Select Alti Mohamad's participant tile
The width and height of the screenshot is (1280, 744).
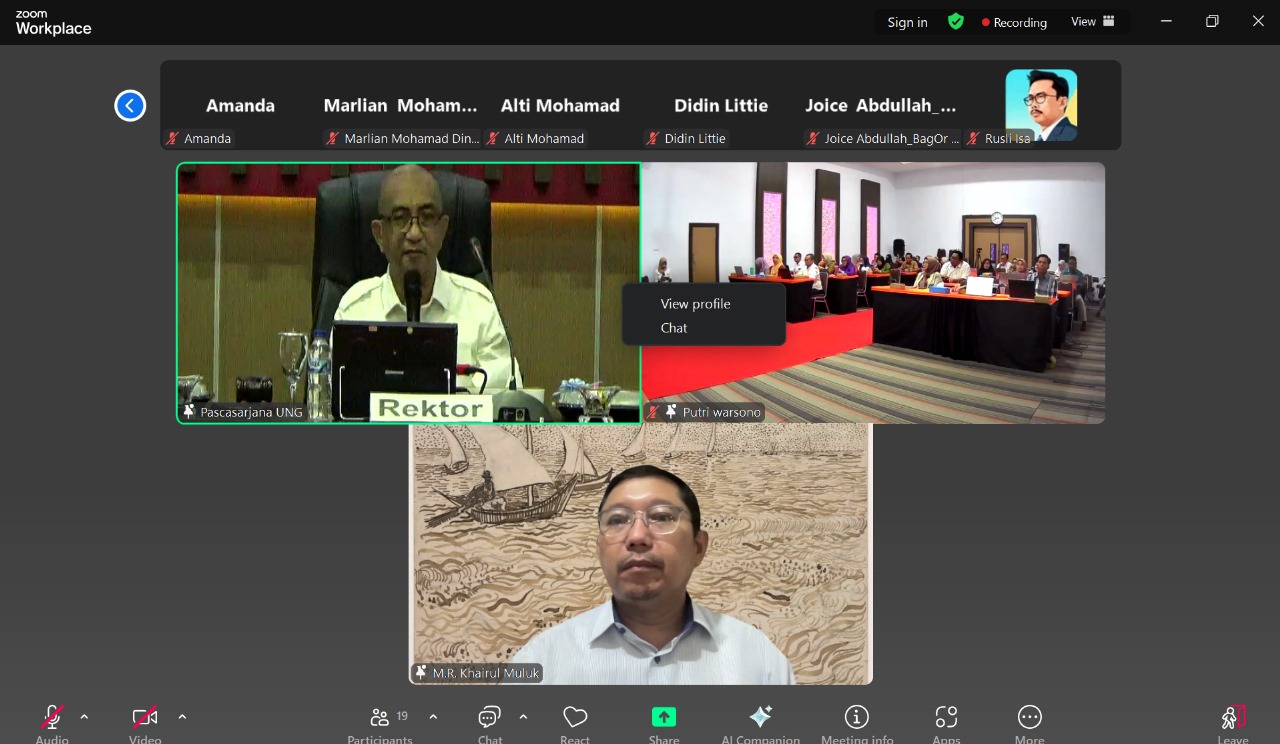click(x=560, y=105)
